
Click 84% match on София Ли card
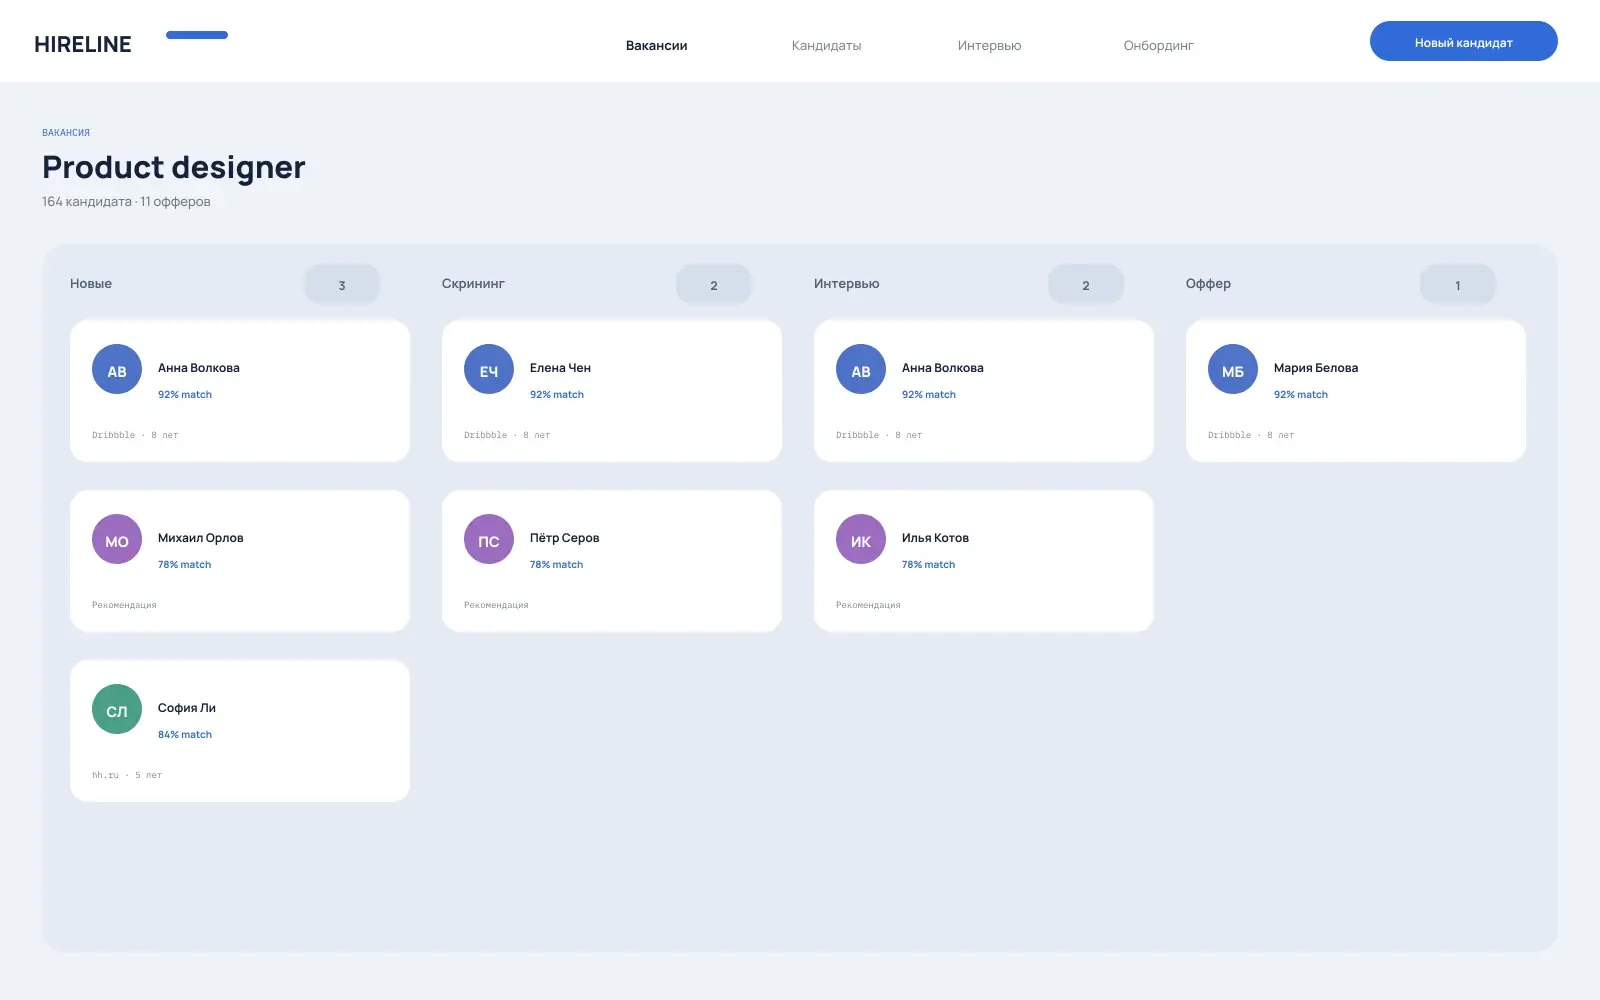pos(185,734)
